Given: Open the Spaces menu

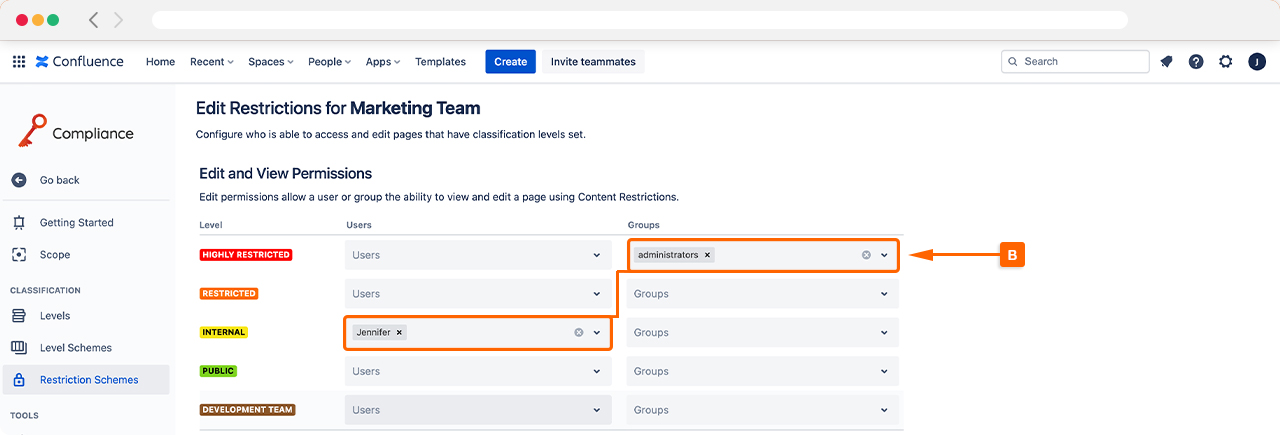Looking at the screenshot, I should [x=270, y=62].
